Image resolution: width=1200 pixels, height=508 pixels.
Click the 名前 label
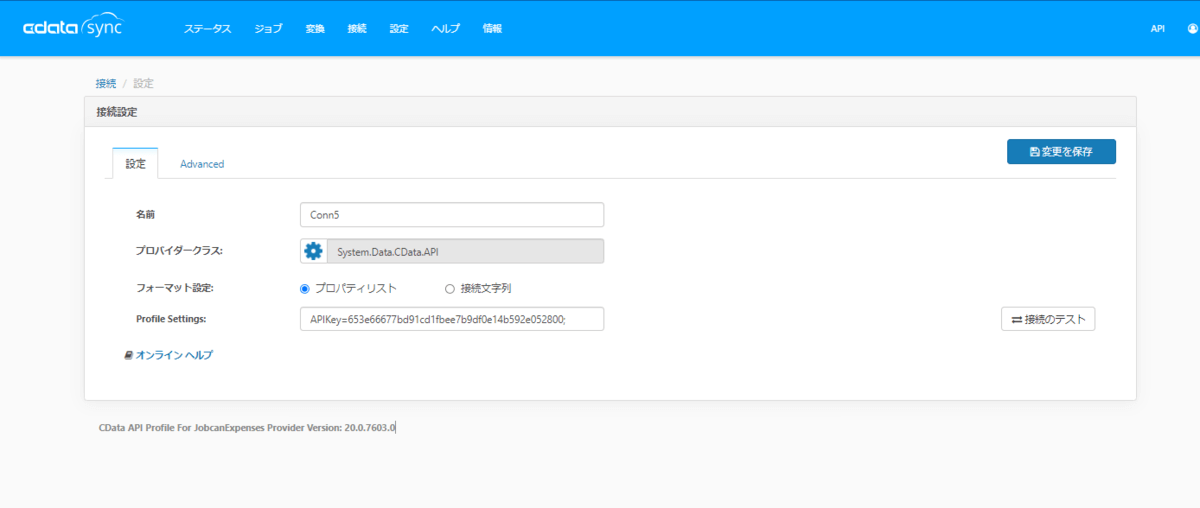point(146,215)
